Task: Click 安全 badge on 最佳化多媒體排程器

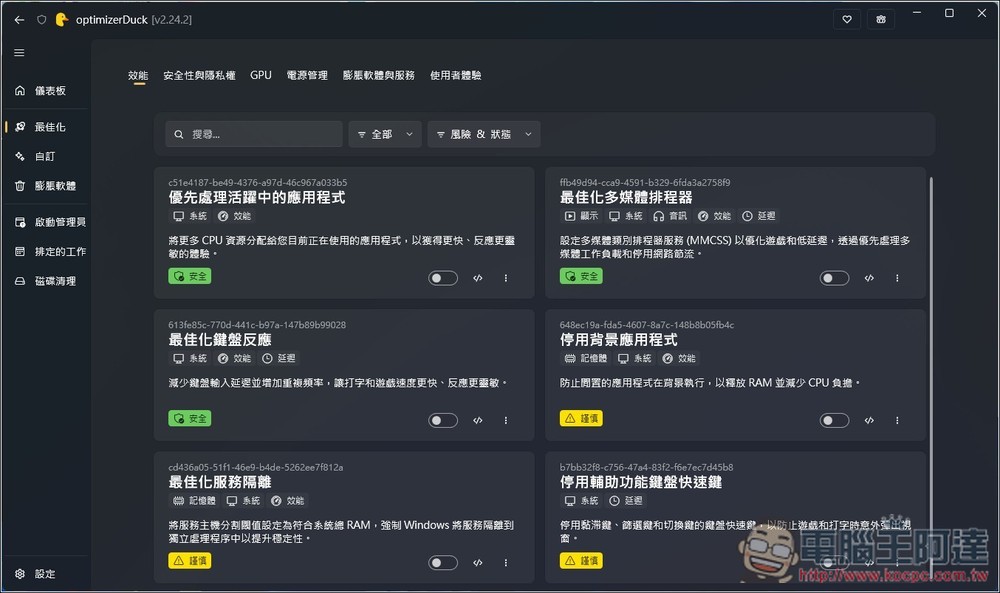Action: (581, 276)
